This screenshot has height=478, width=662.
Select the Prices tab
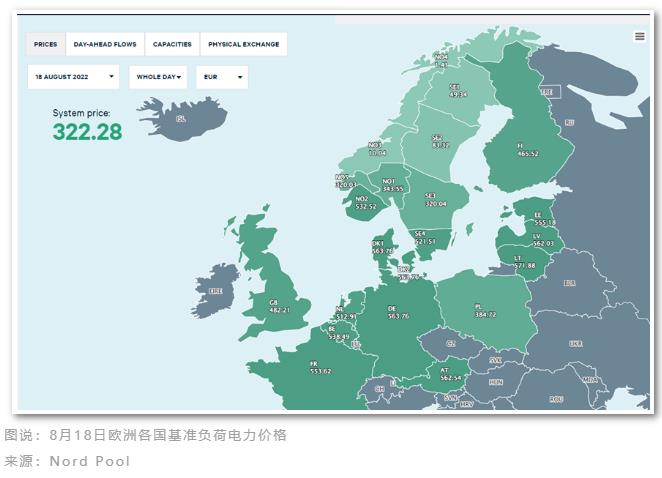(x=46, y=45)
